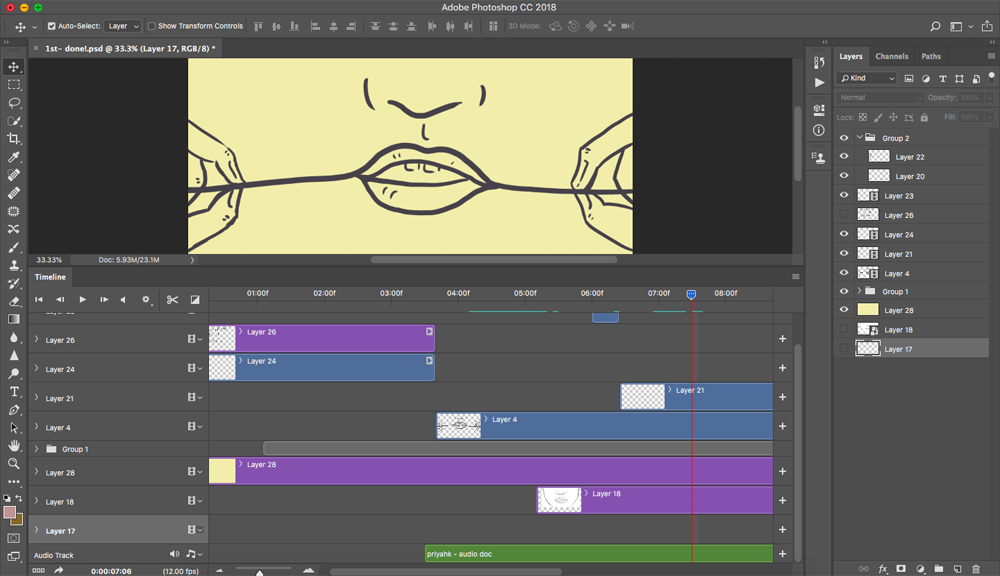This screenshot has width=1000, height=576.
Task: Switch to the Channels tab
Action: [891, 56]
